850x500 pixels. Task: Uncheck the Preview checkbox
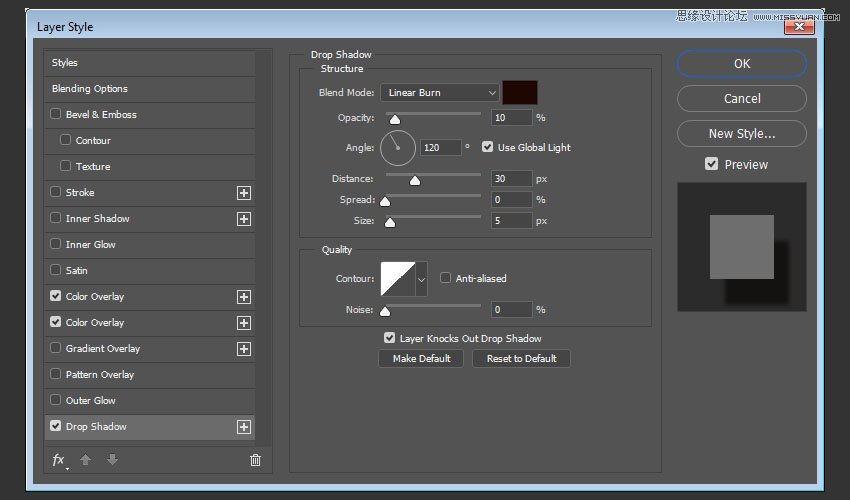711,164
